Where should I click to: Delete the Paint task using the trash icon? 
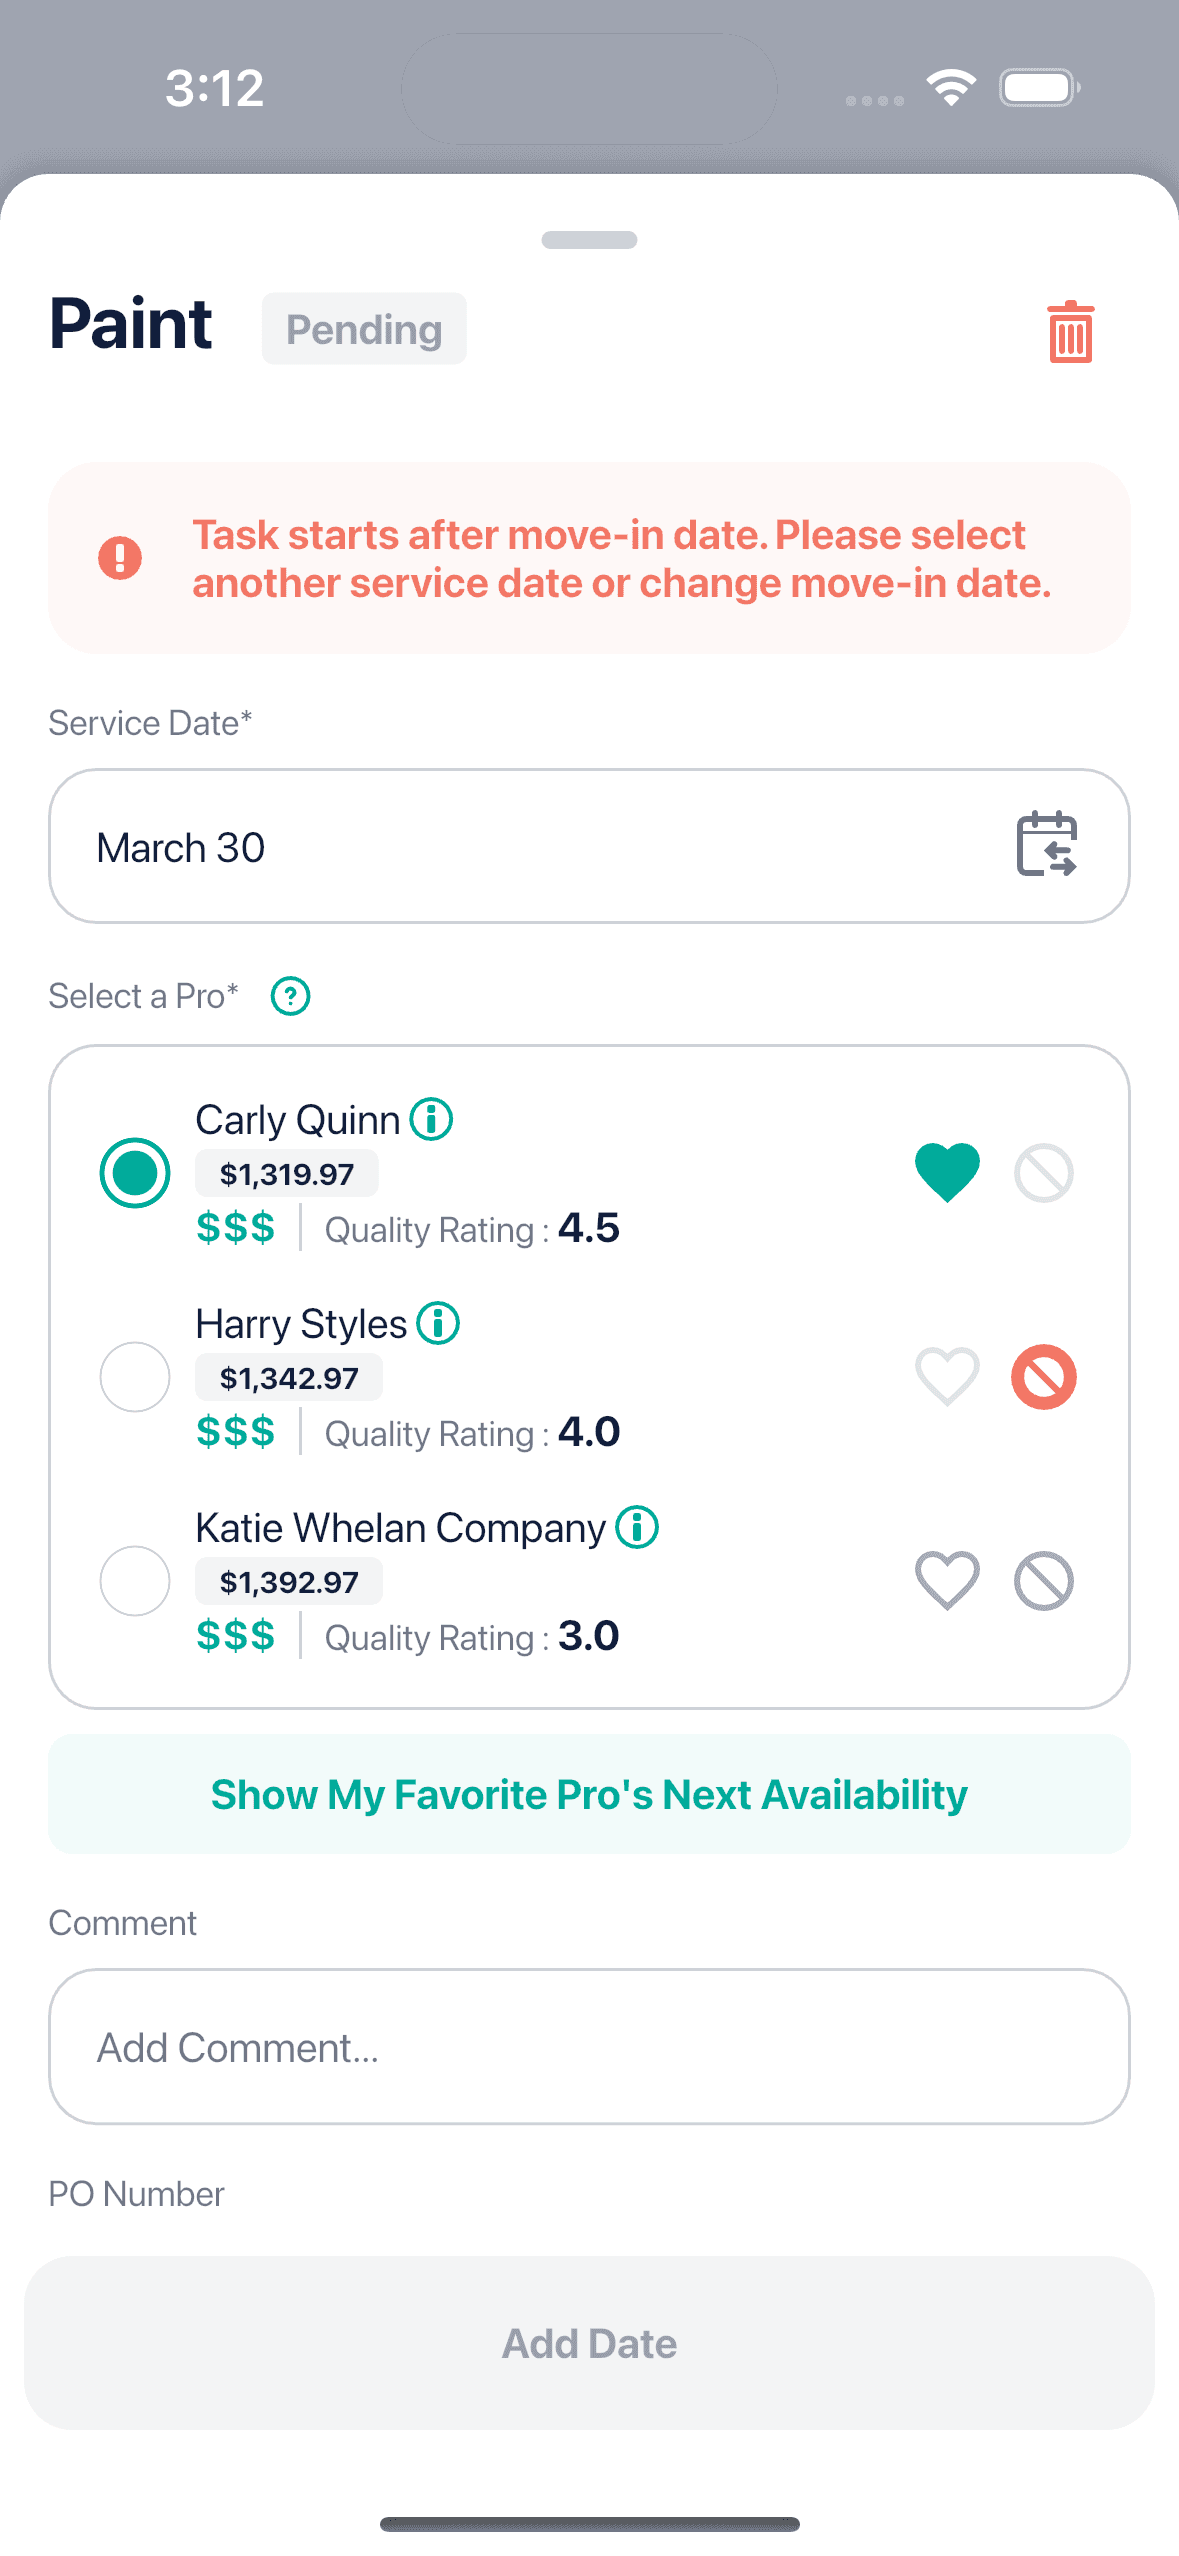[x=1069, y=334]
